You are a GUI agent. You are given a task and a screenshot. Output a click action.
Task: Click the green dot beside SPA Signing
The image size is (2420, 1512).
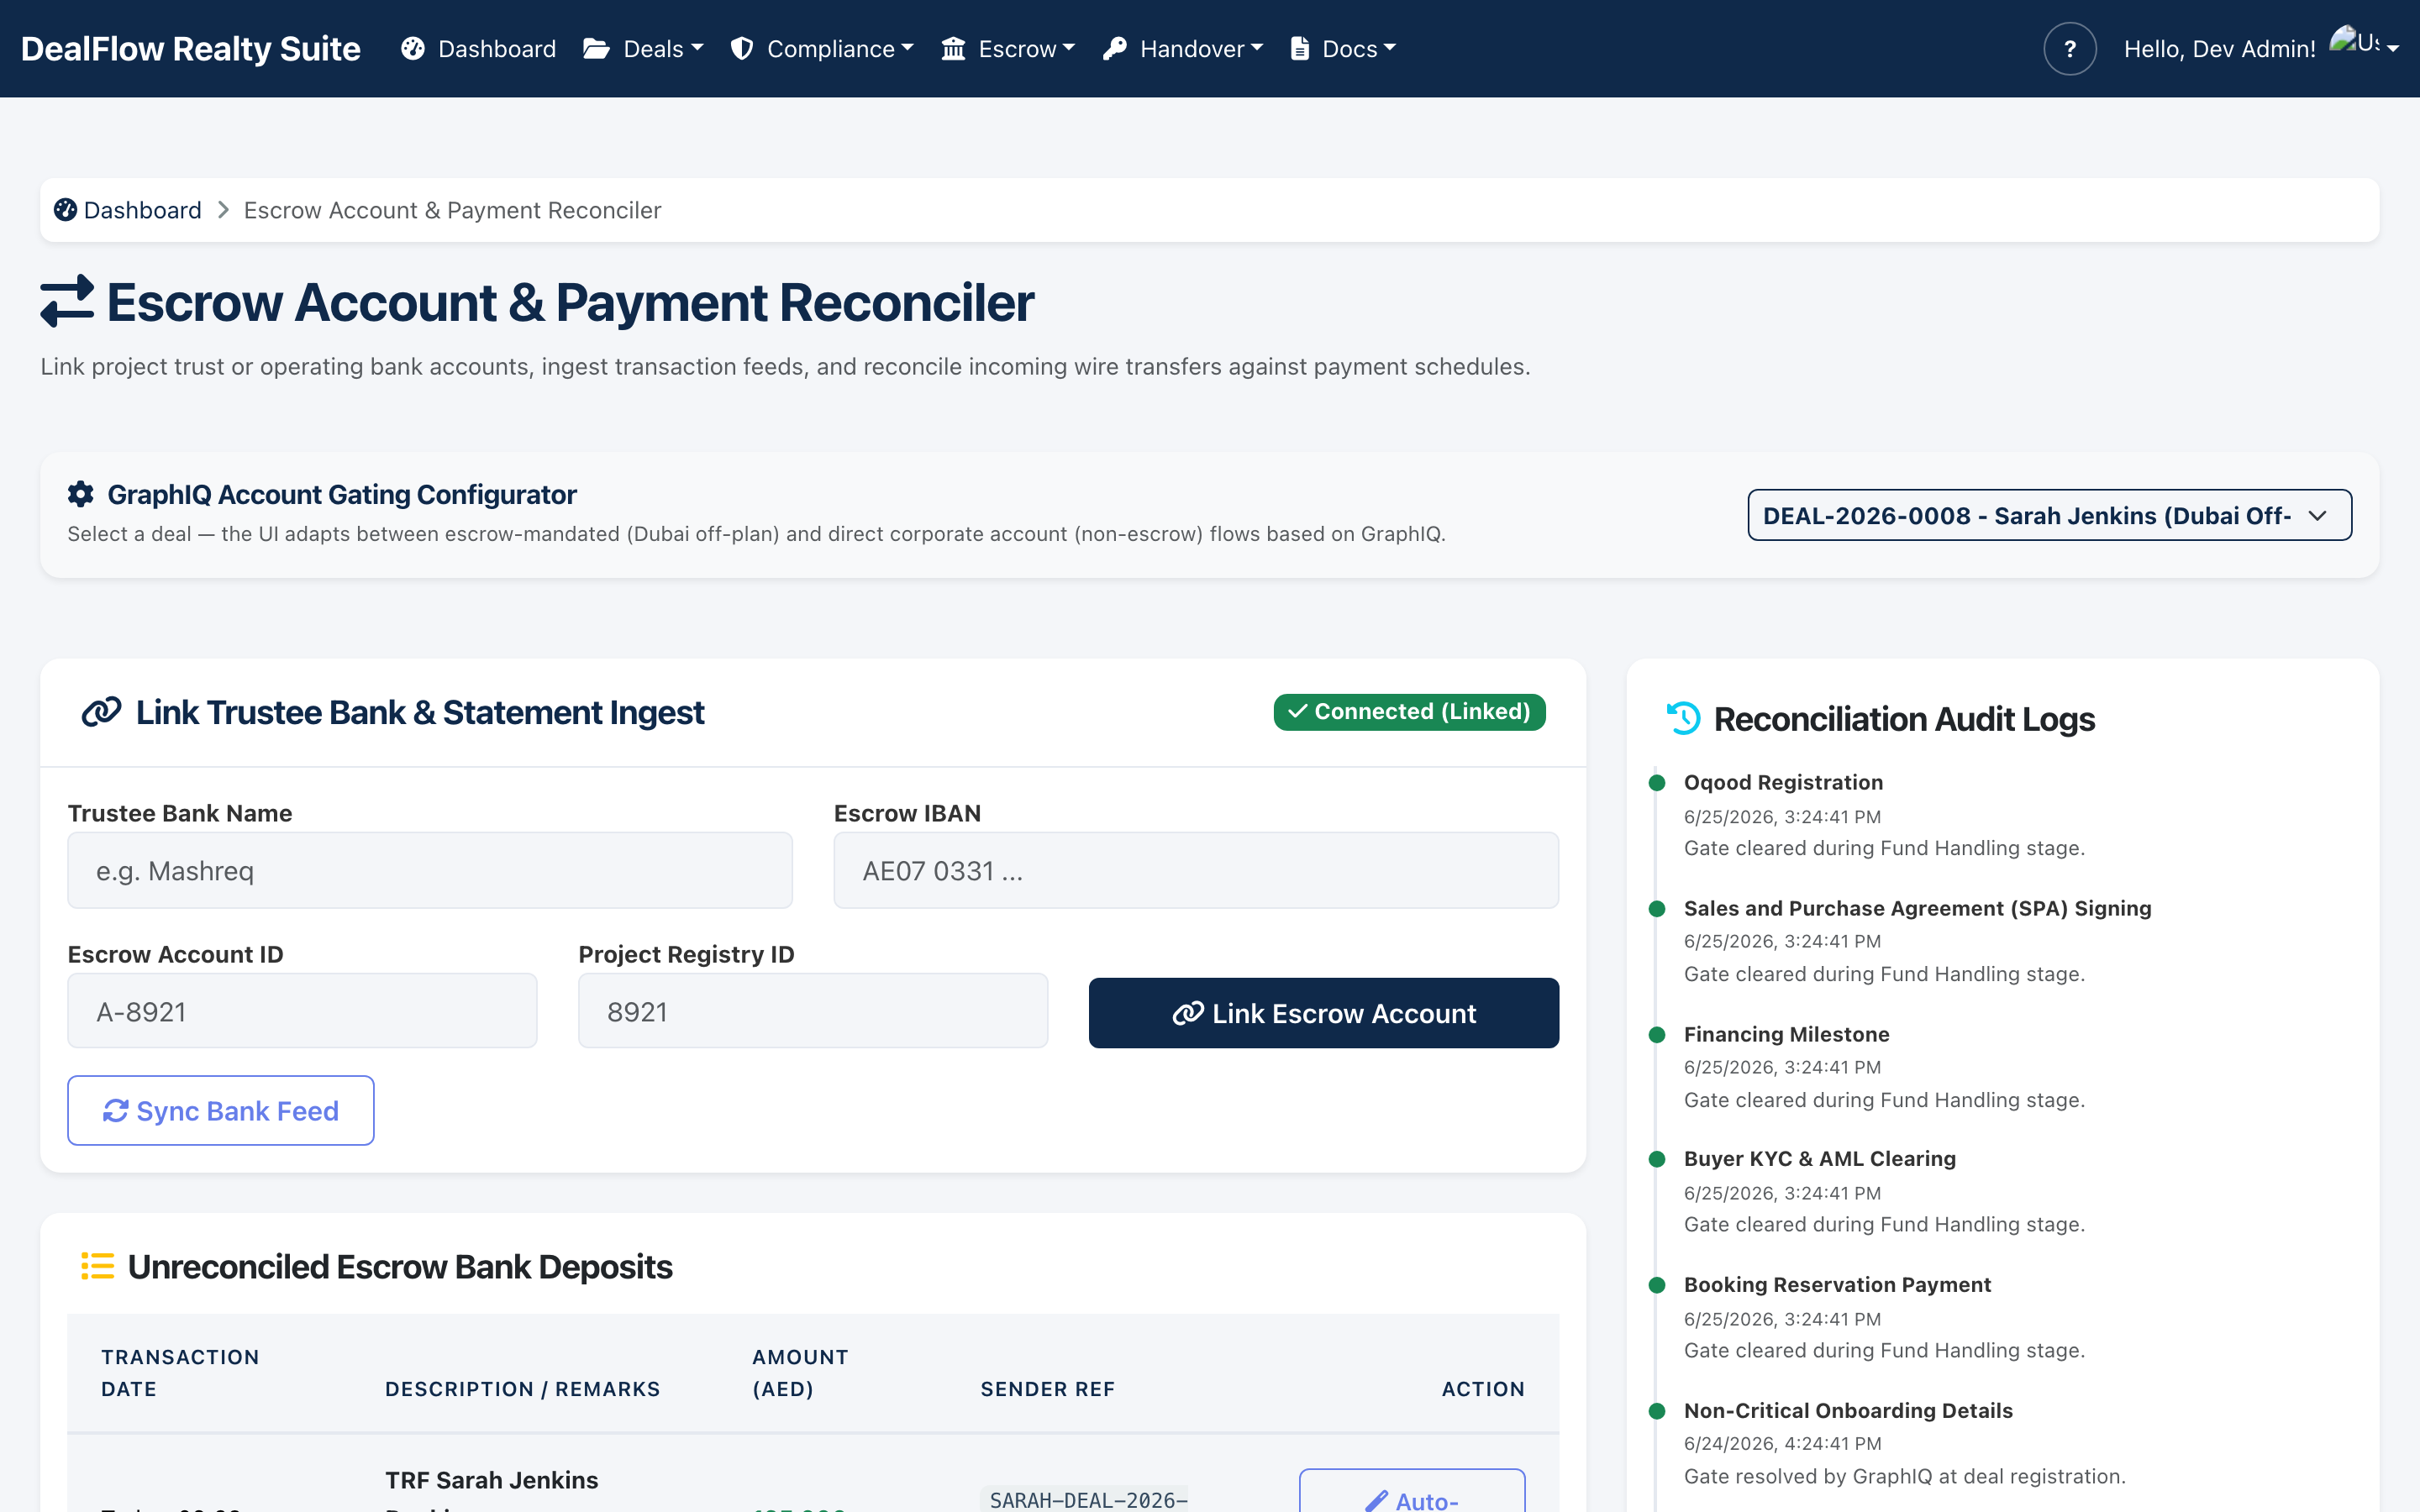pos(1657,908)
